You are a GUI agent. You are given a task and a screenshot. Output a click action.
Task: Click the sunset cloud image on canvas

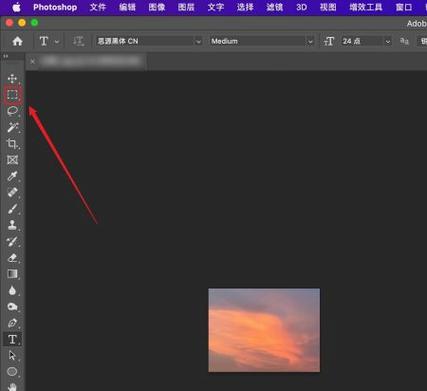[264, 330]
